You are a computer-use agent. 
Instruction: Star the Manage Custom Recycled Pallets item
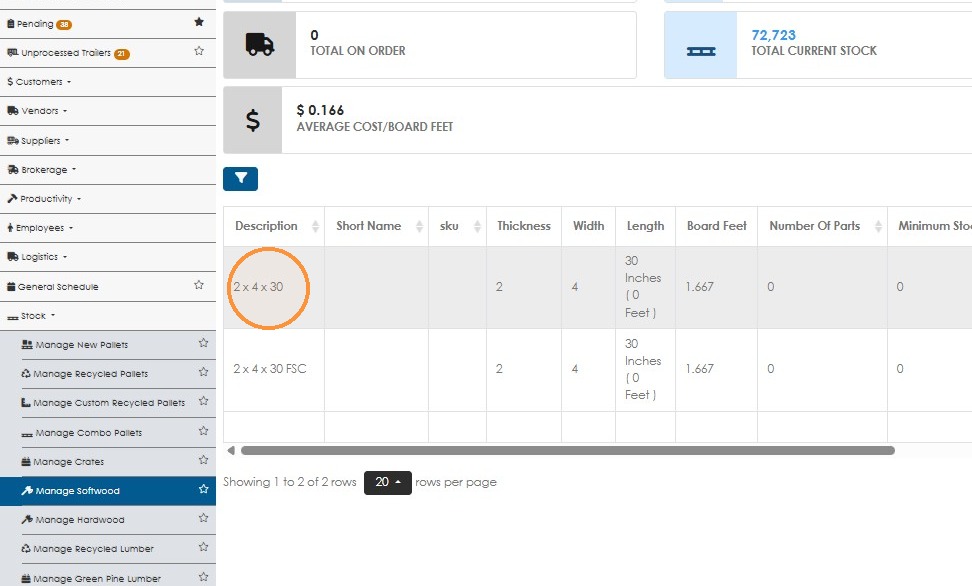(x=203, y=401)
